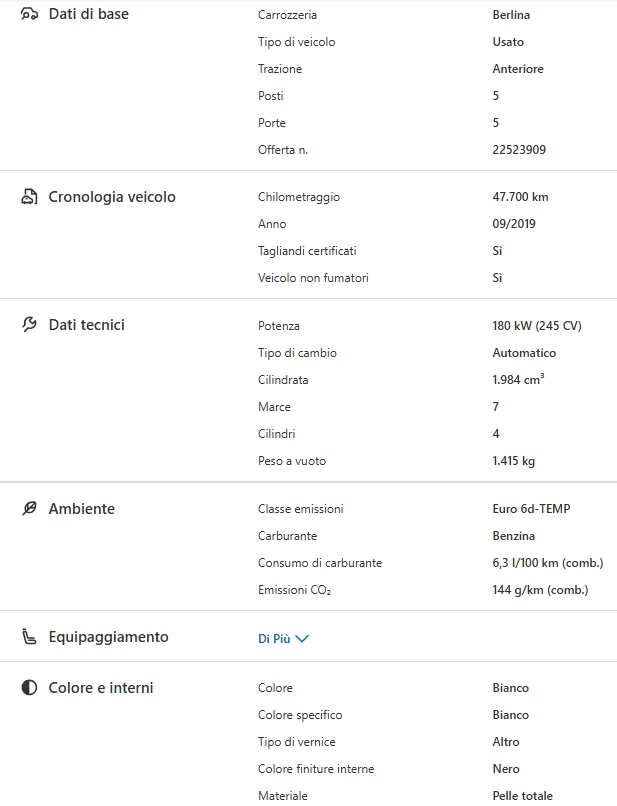617x806 pixels.
Task: Click the wrench icon beside Dati tecnici
Action: (29, 325)
